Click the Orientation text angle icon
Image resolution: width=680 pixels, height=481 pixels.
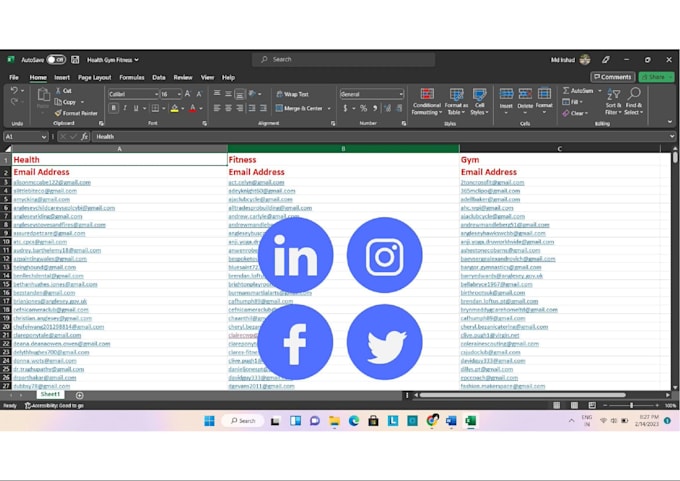tap(252, 94)
